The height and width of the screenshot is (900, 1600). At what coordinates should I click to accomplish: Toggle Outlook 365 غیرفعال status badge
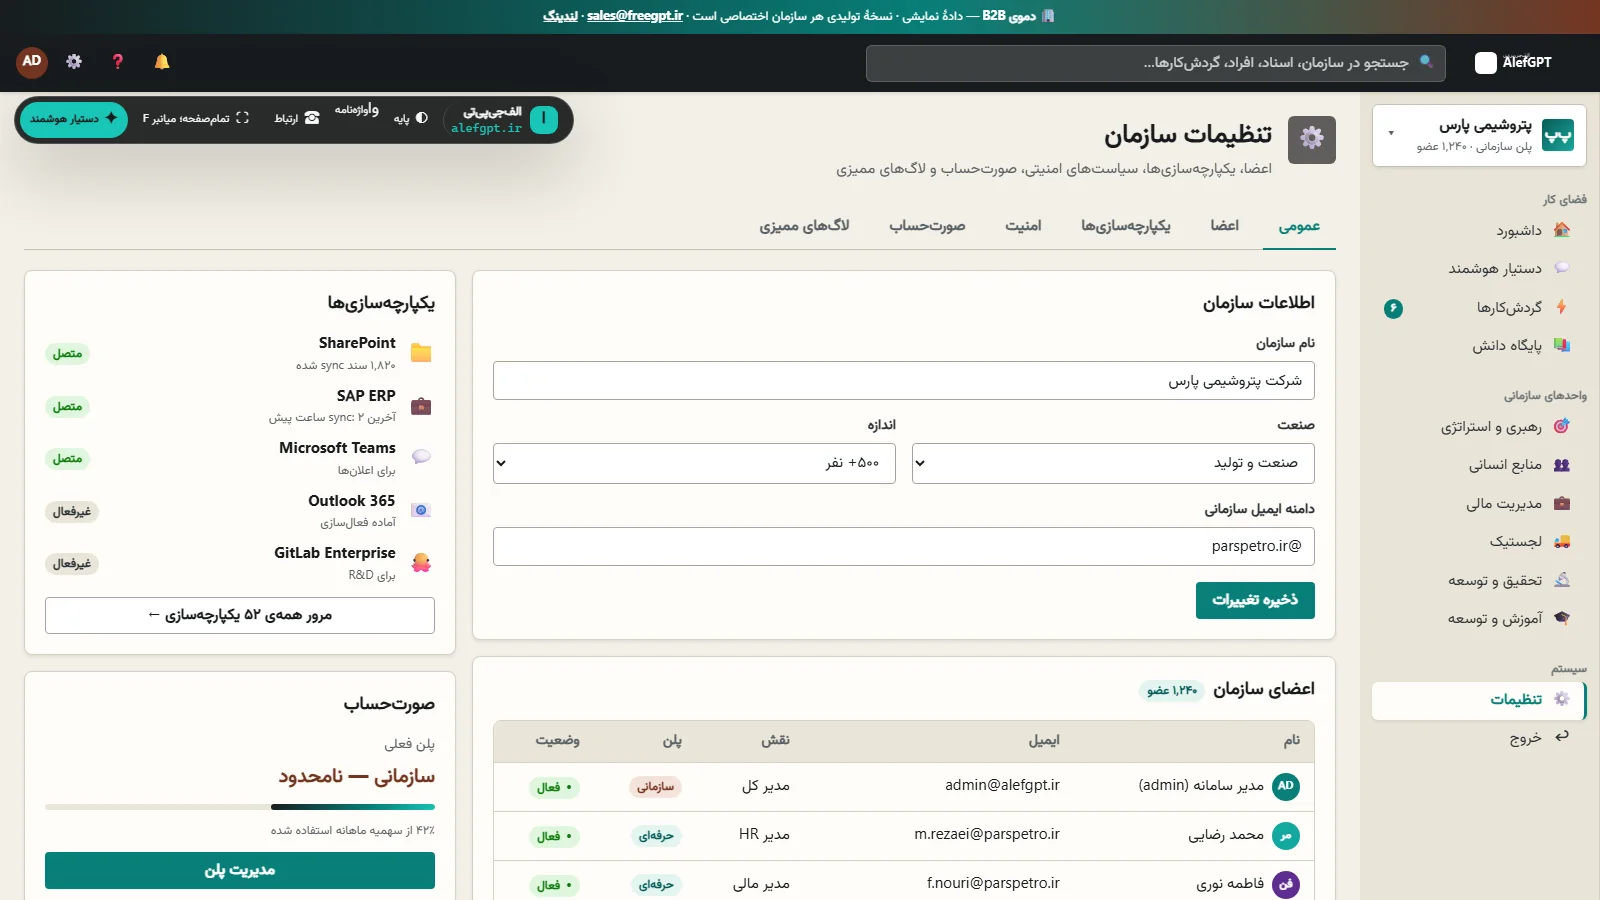(x=72, y=512)
